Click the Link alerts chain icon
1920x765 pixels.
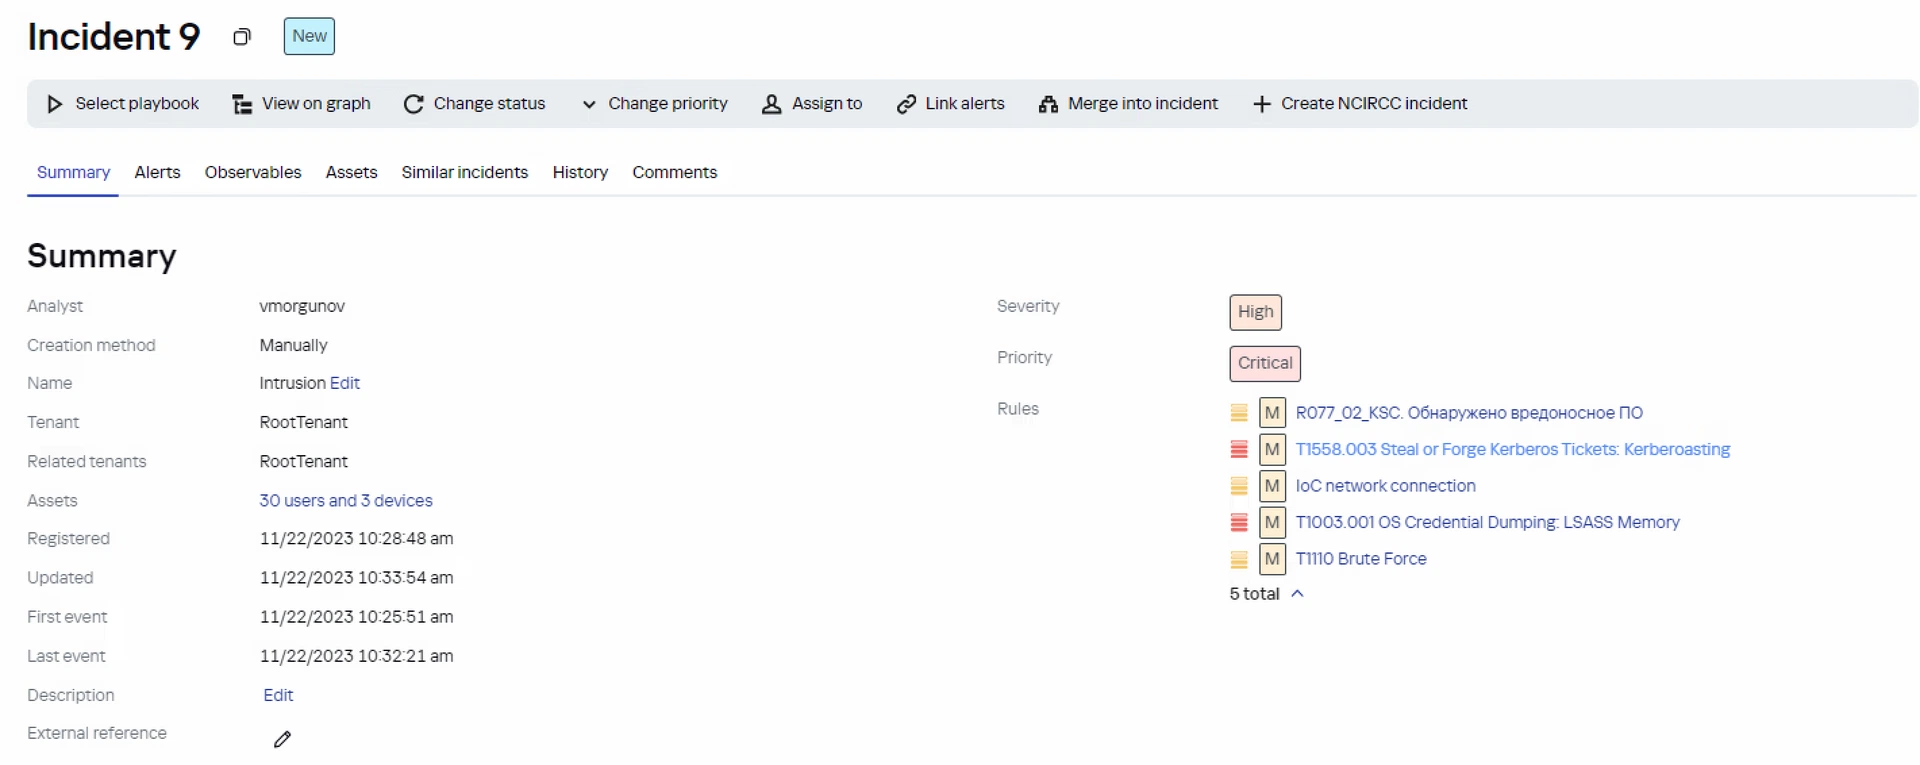point(906,104)
